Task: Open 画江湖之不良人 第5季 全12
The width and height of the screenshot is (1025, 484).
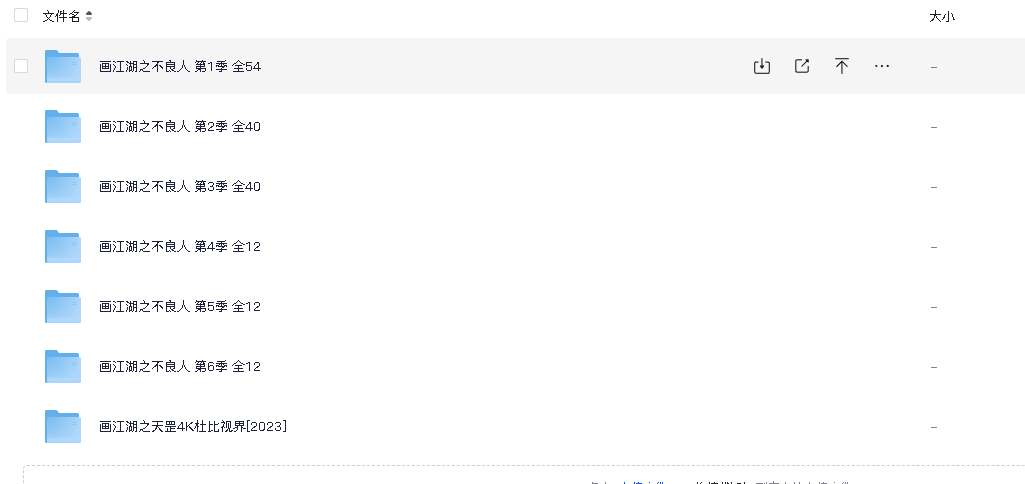Action: (x=180, y=306)
